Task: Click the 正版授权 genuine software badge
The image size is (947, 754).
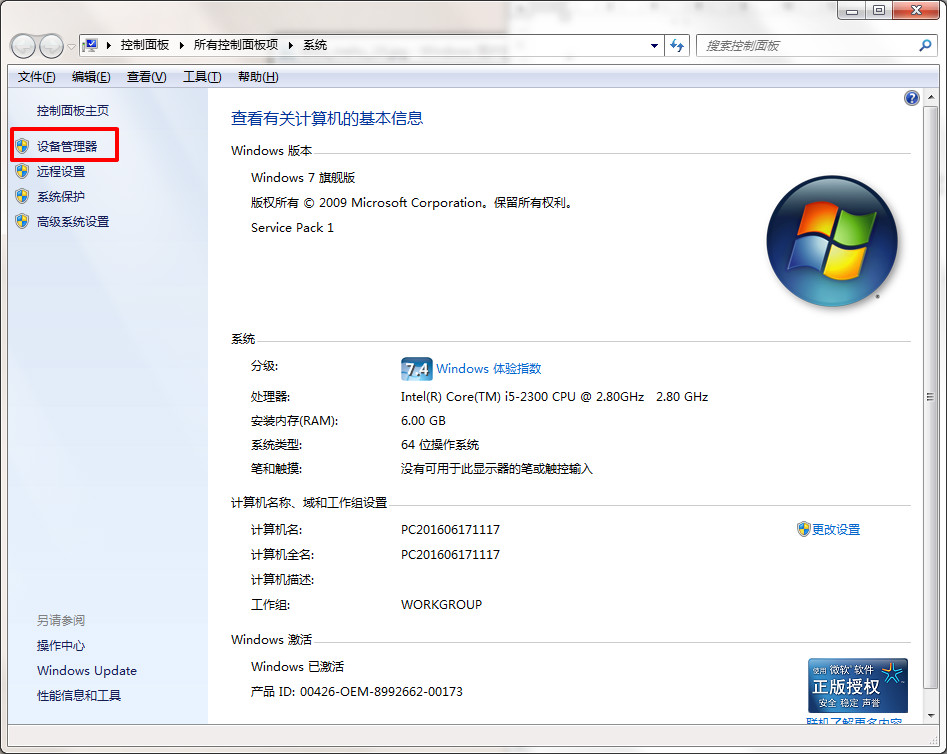Action: 858,686
